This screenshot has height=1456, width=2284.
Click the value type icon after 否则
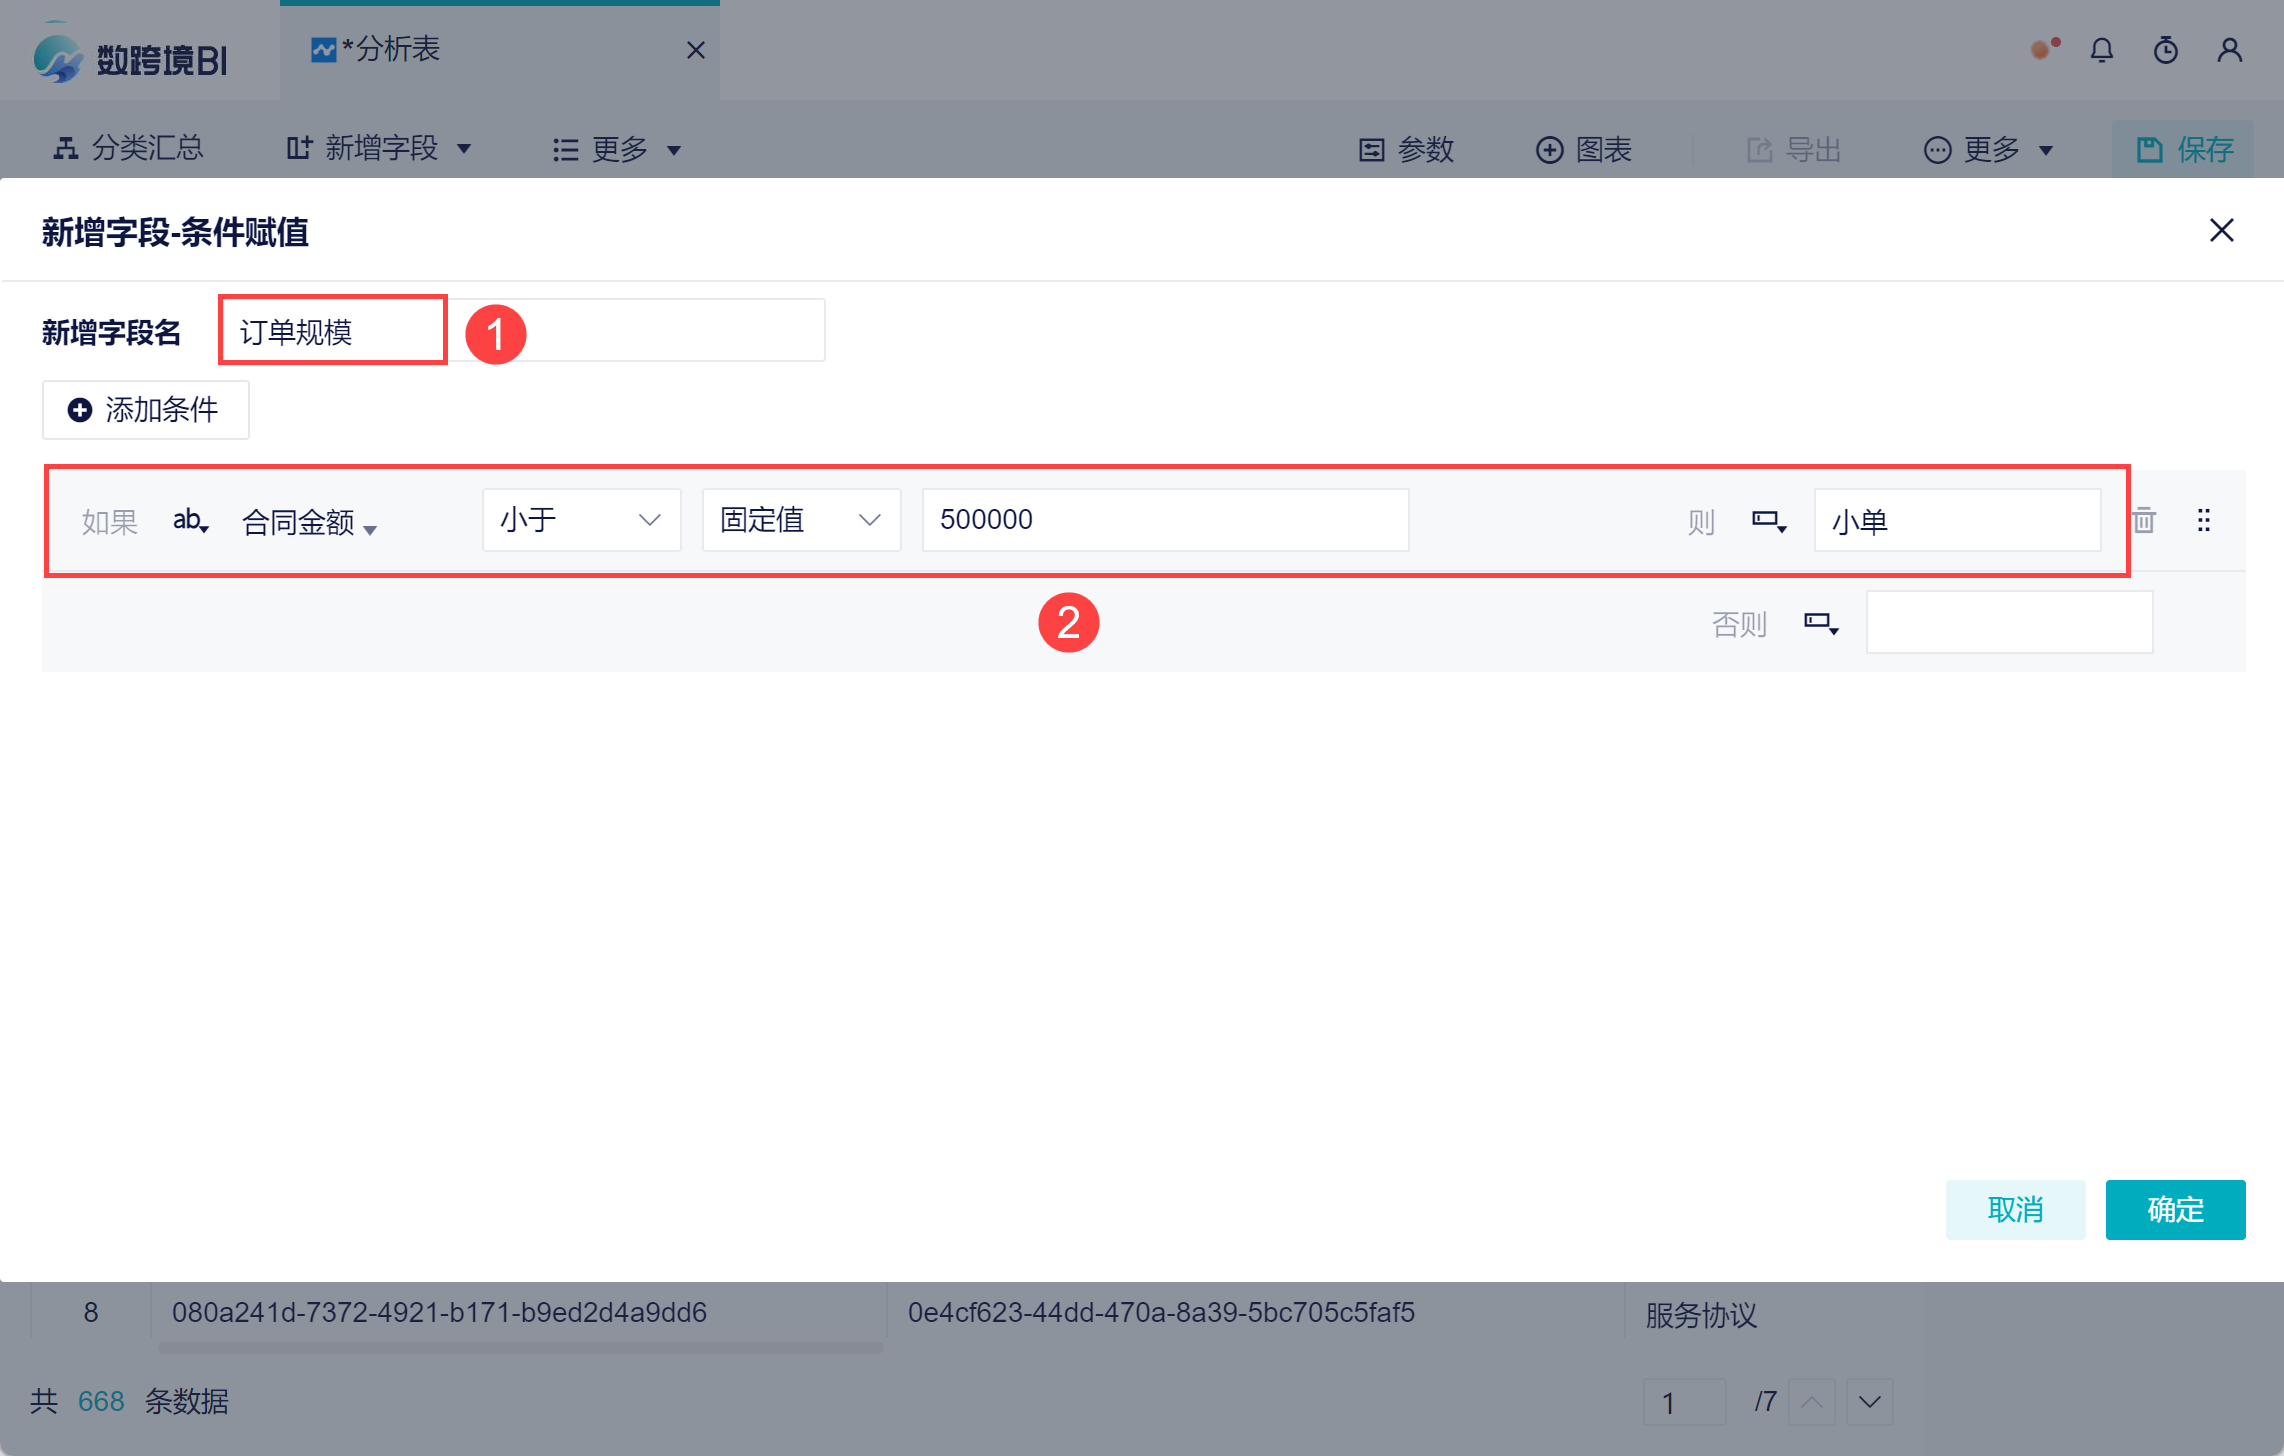[x=1820, y=623]
